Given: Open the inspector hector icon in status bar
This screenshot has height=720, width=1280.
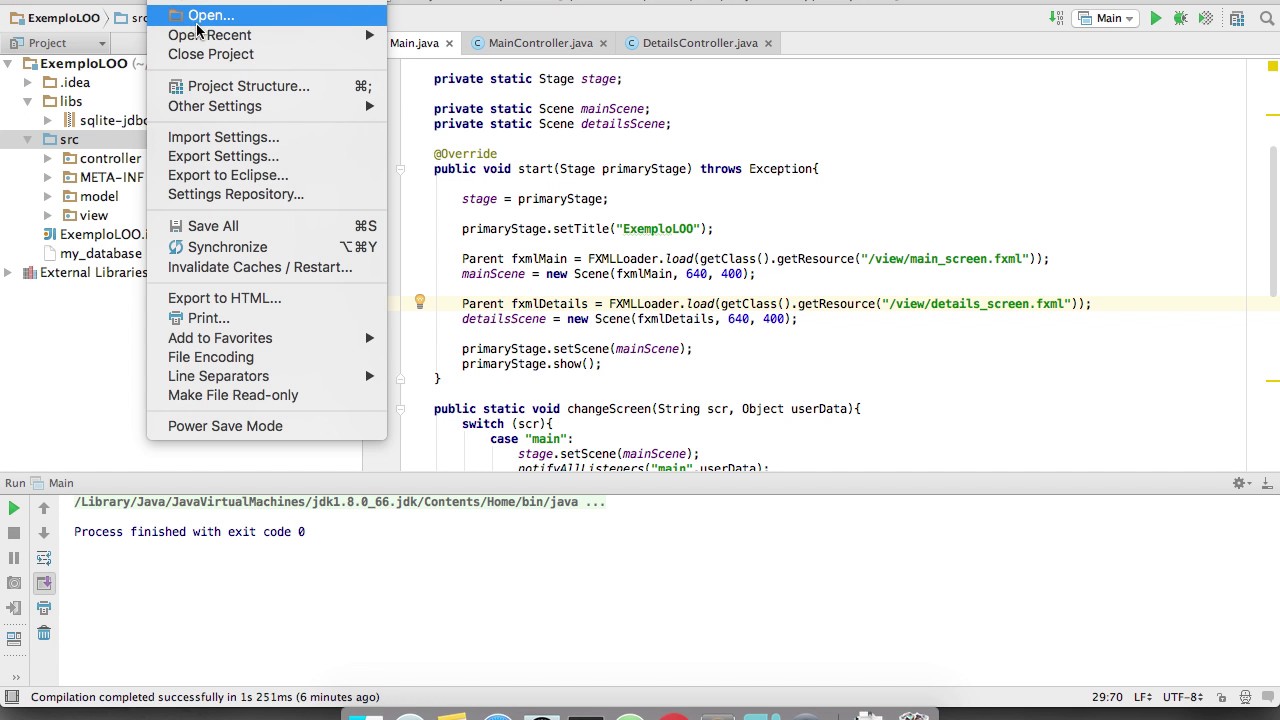Looking at the screenshot, I should coord(1245,697).
